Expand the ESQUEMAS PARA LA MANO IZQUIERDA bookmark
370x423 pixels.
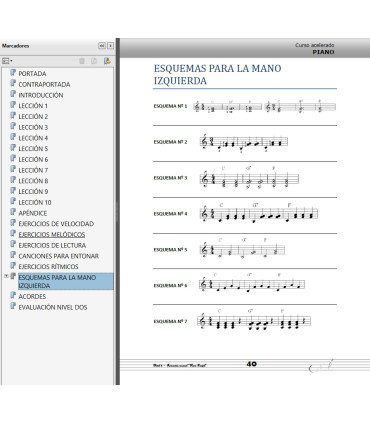click(x=6, y=276)
